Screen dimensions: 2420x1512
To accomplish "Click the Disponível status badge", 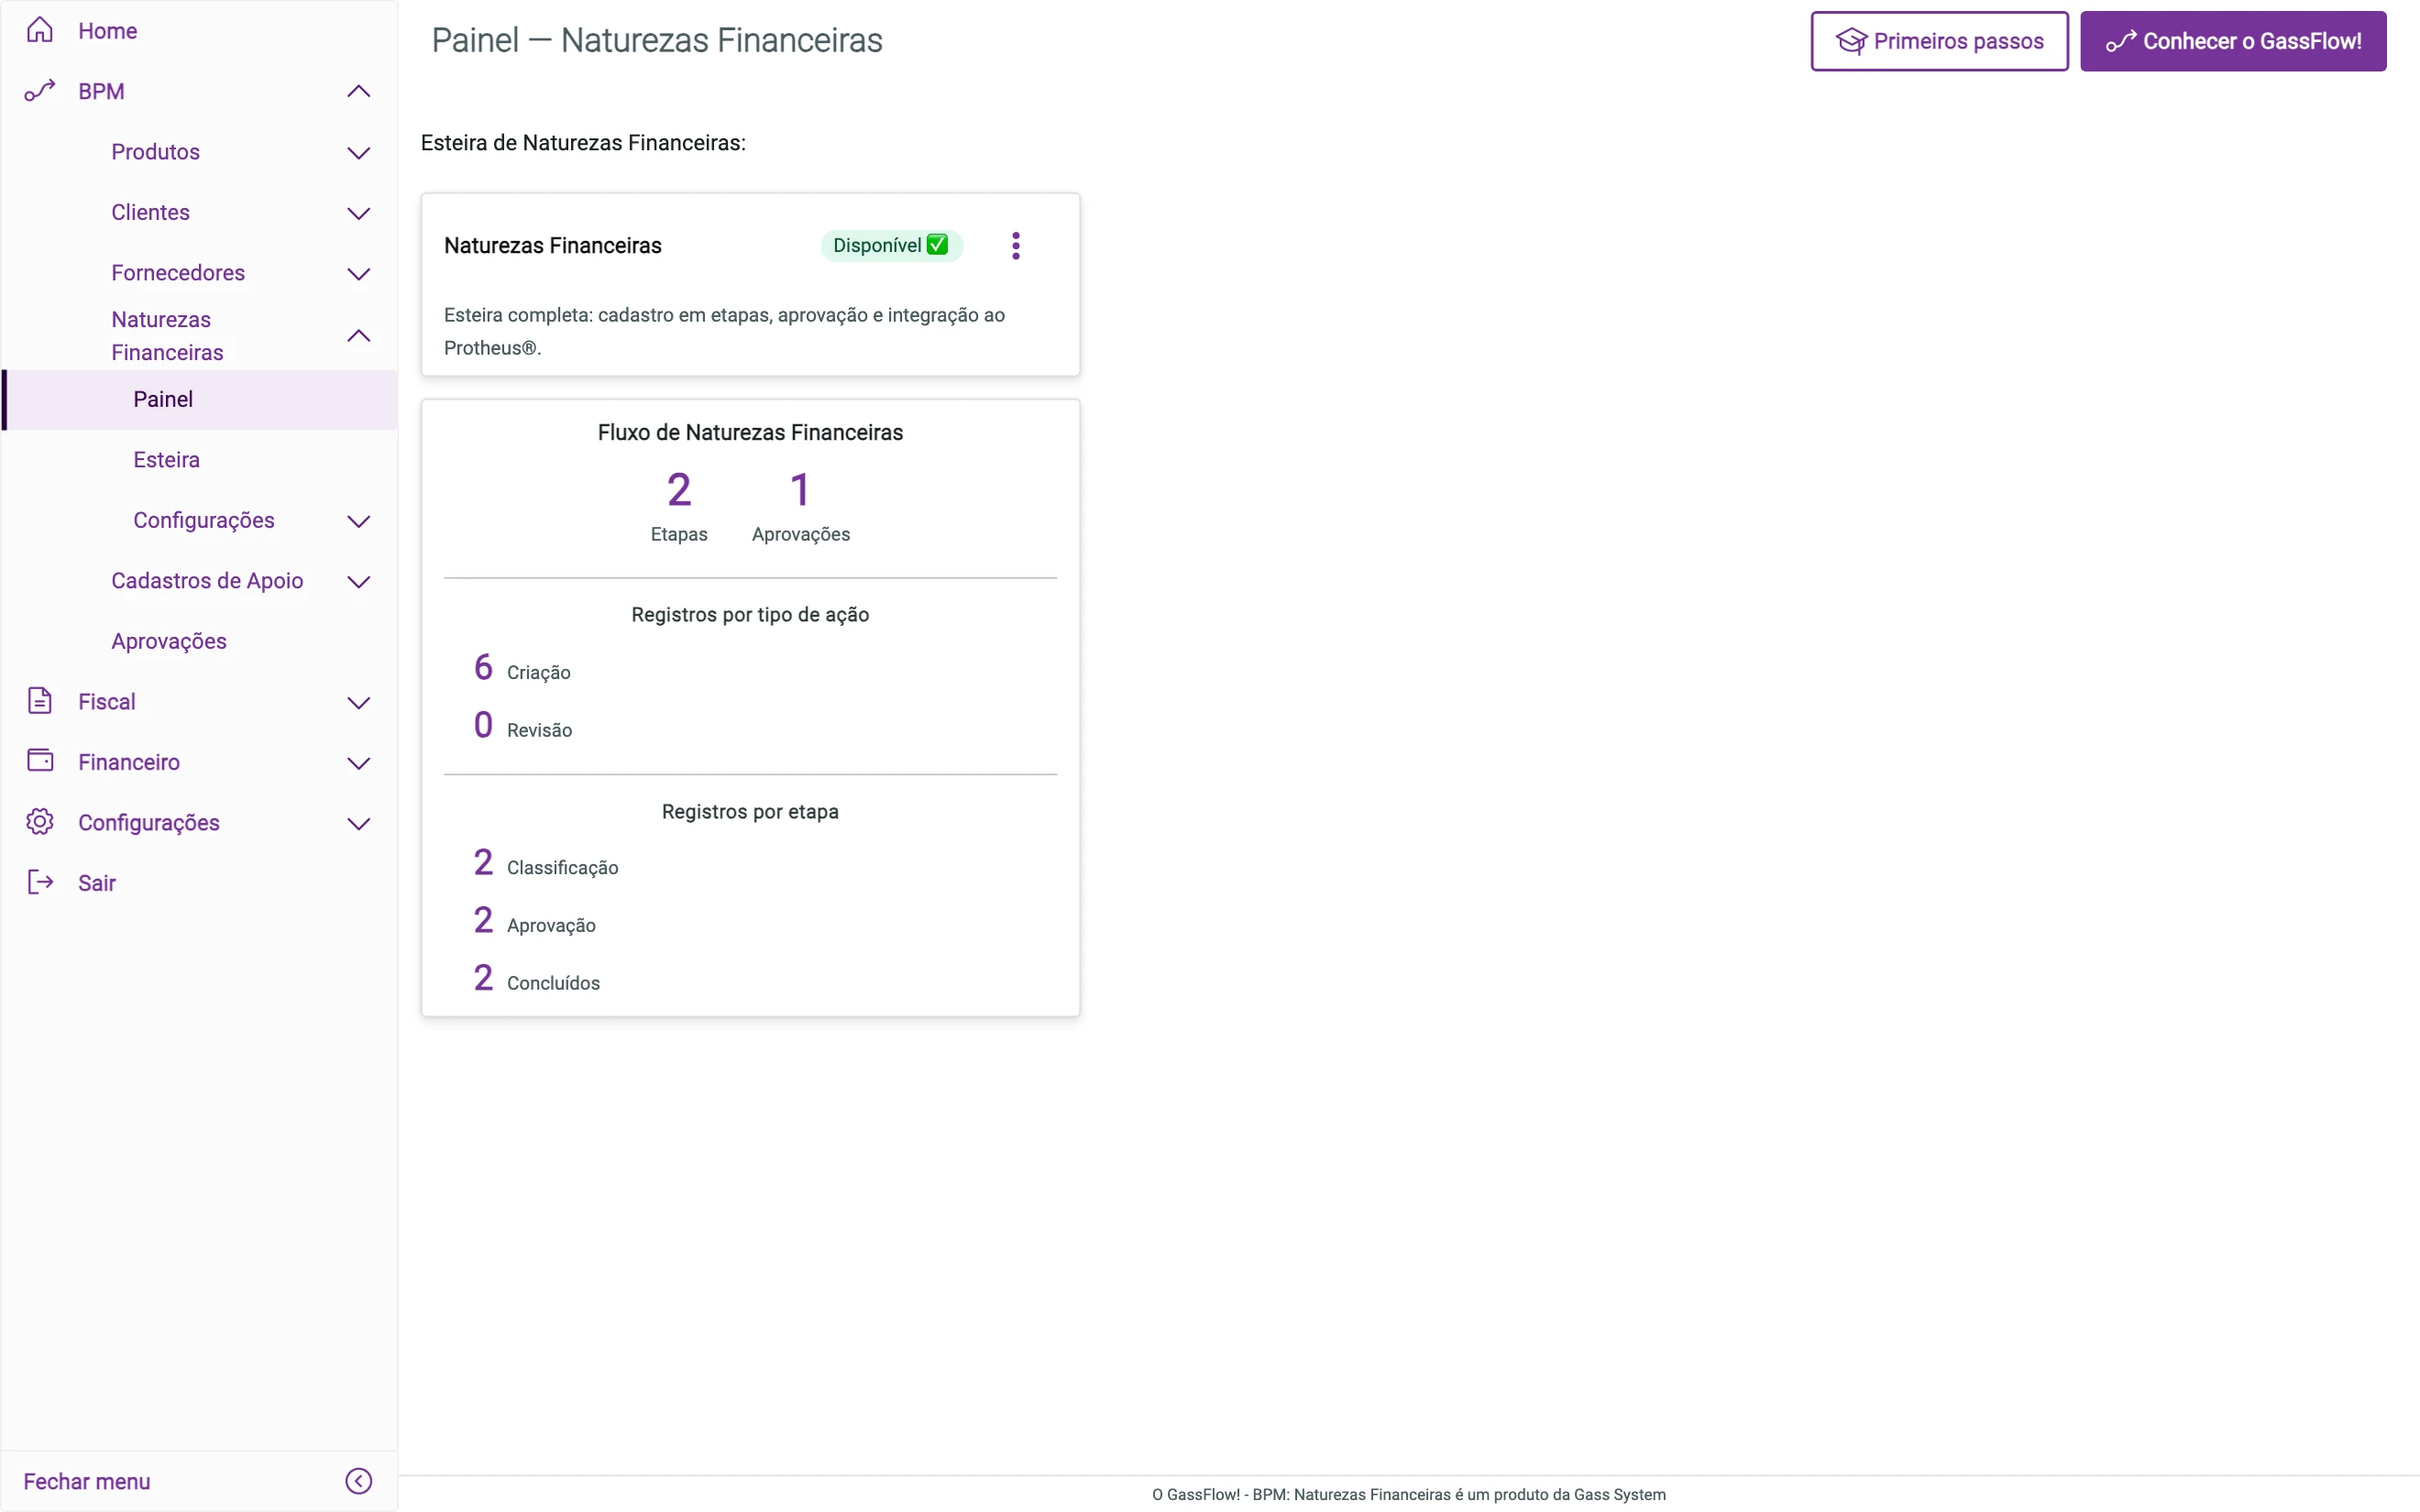I will click(x=891, y=245).
